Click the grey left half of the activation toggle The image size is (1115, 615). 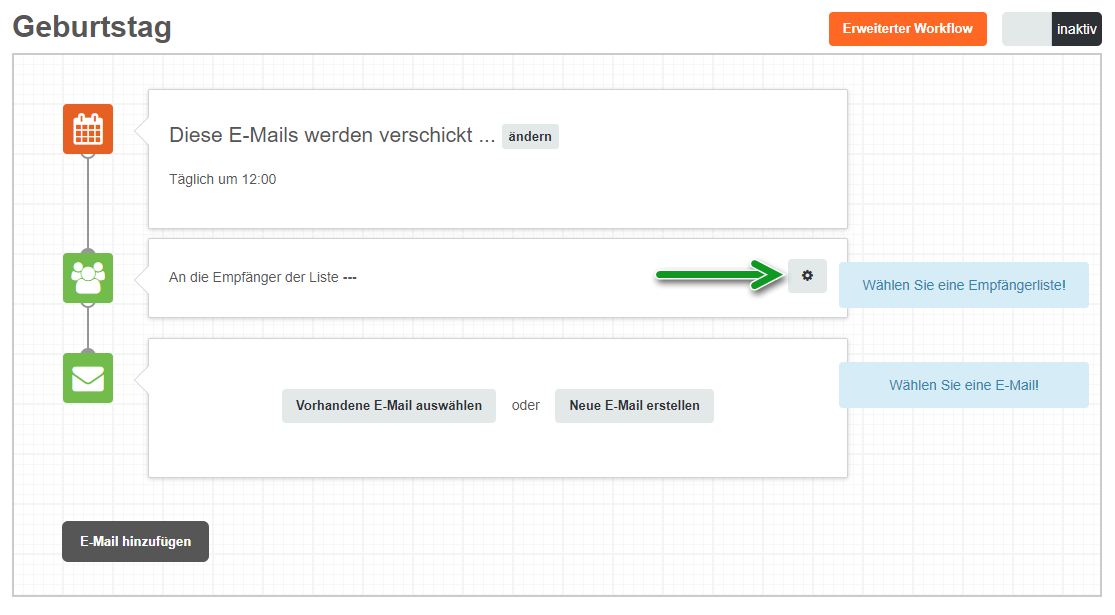coord(1027,29)
